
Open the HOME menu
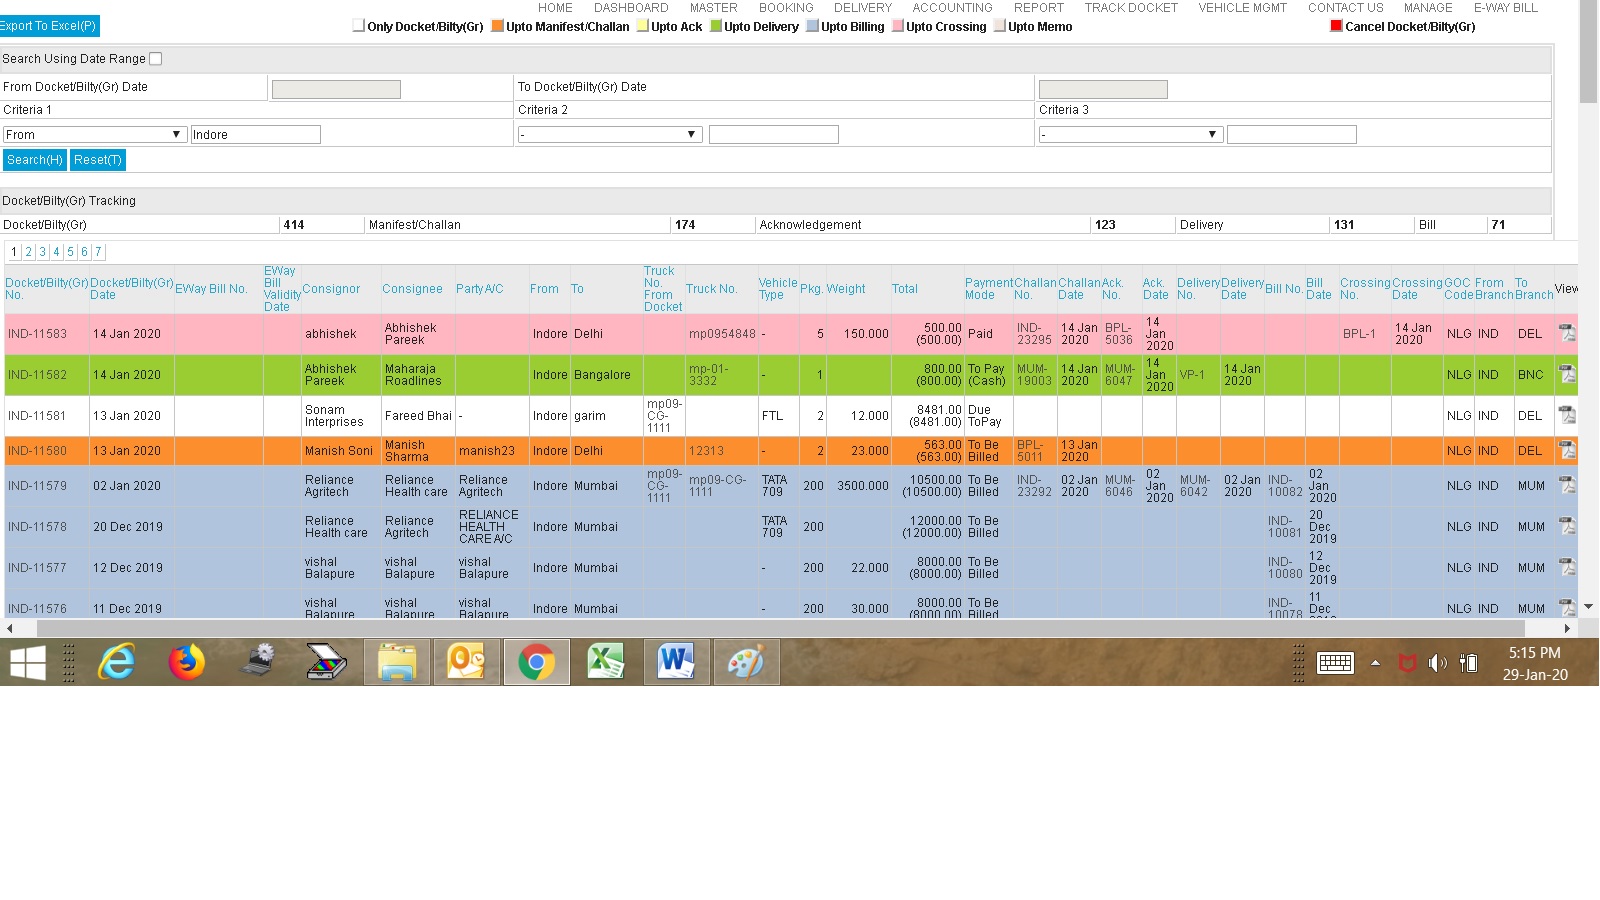(555, 8)
